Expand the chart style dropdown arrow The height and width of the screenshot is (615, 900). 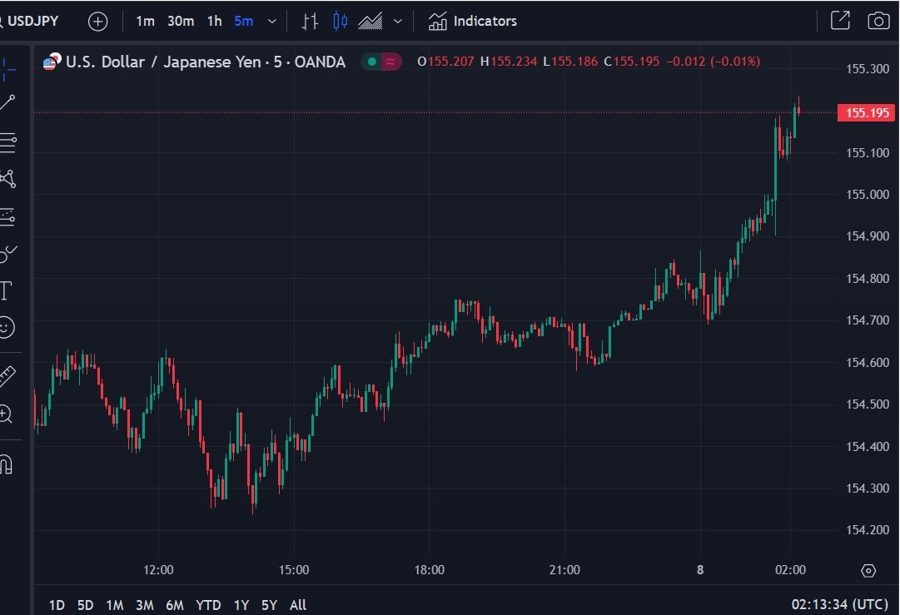(x=398, y=21)
